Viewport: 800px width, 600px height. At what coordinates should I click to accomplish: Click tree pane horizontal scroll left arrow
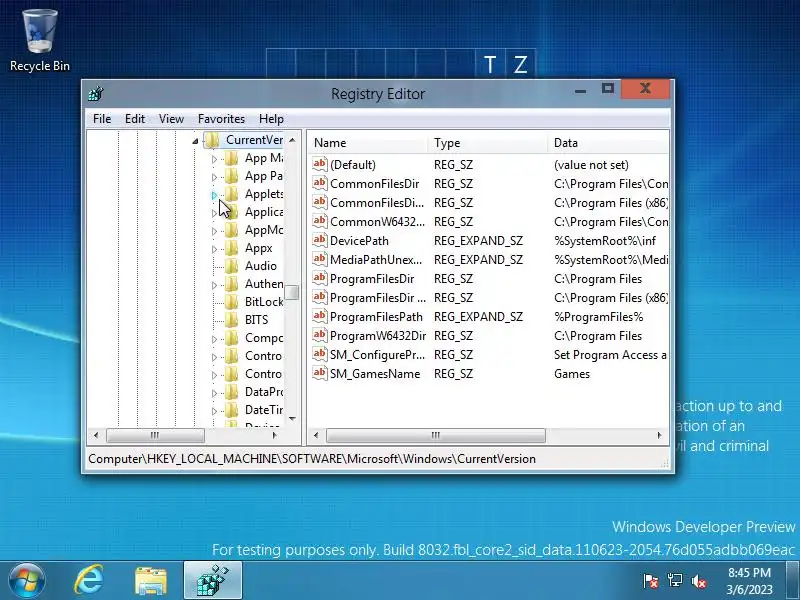pos(96,435)
